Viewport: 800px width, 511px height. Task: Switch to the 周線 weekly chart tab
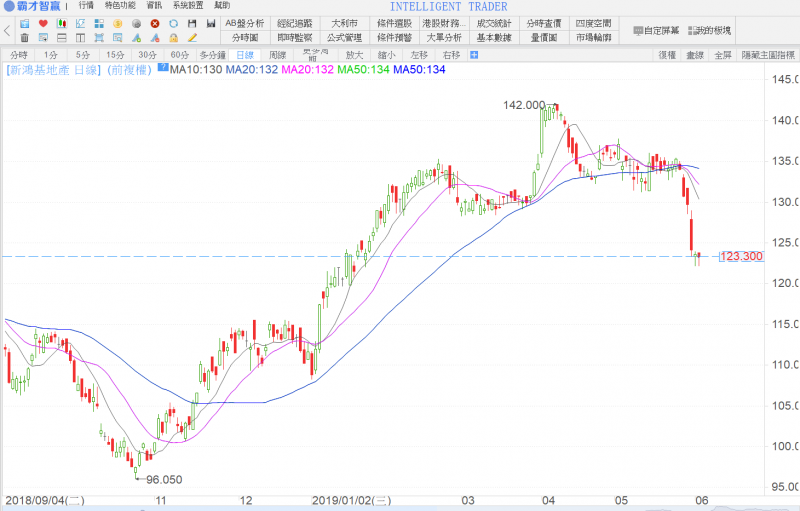click(x=277, y=55)
